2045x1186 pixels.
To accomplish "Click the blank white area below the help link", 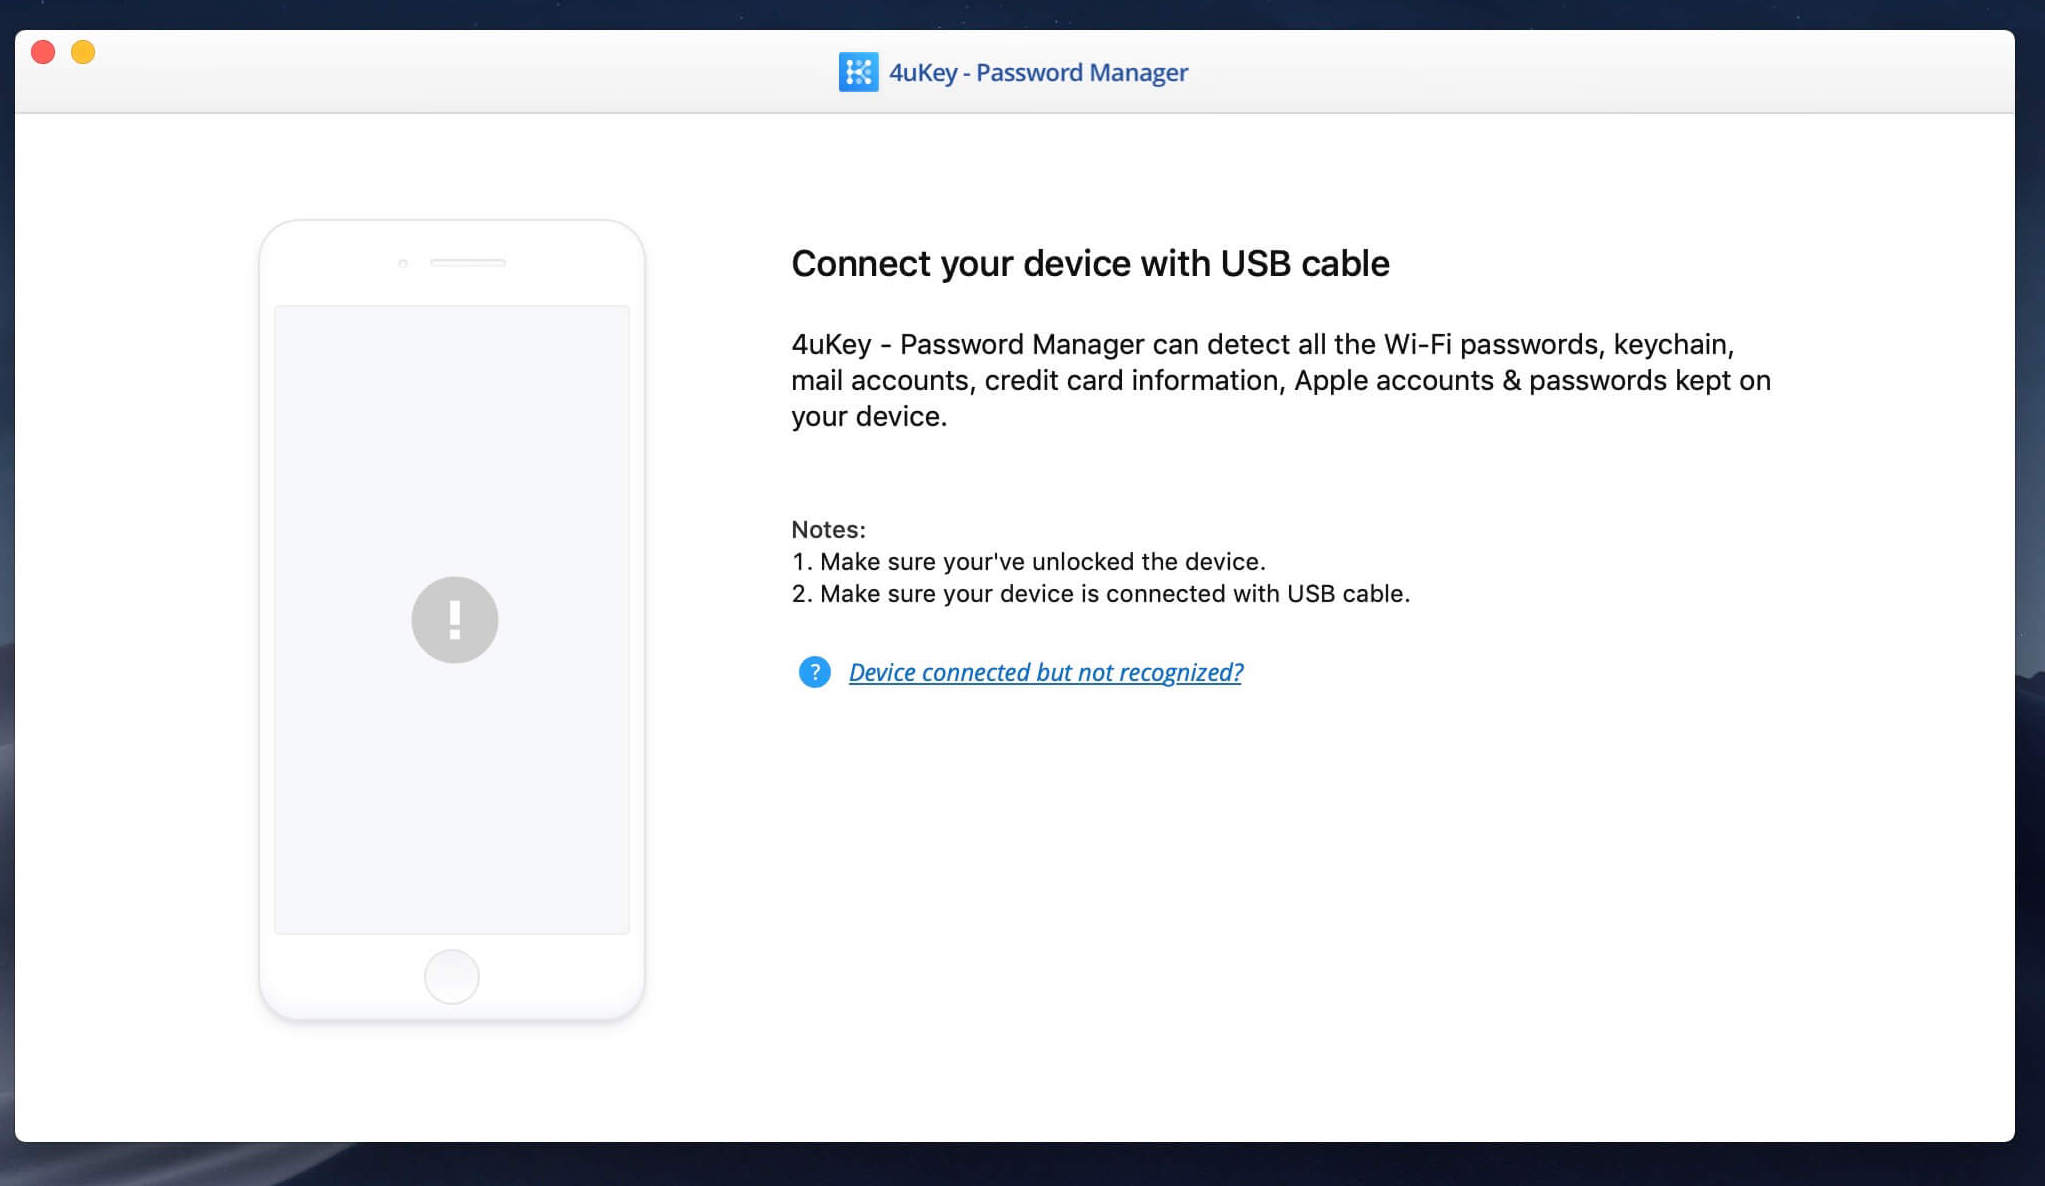I will coord(1280,900).
